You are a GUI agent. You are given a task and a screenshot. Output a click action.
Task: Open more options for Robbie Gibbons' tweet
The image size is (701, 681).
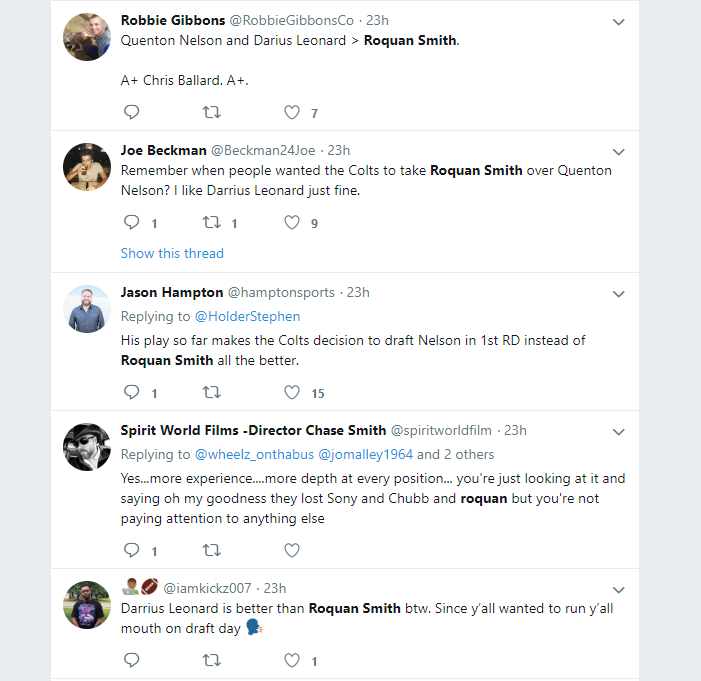tap(618, 21)
